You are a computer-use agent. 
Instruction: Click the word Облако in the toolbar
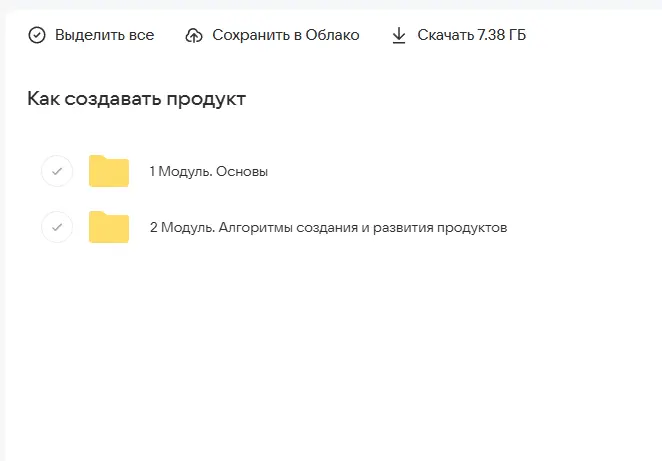point(333,36)
